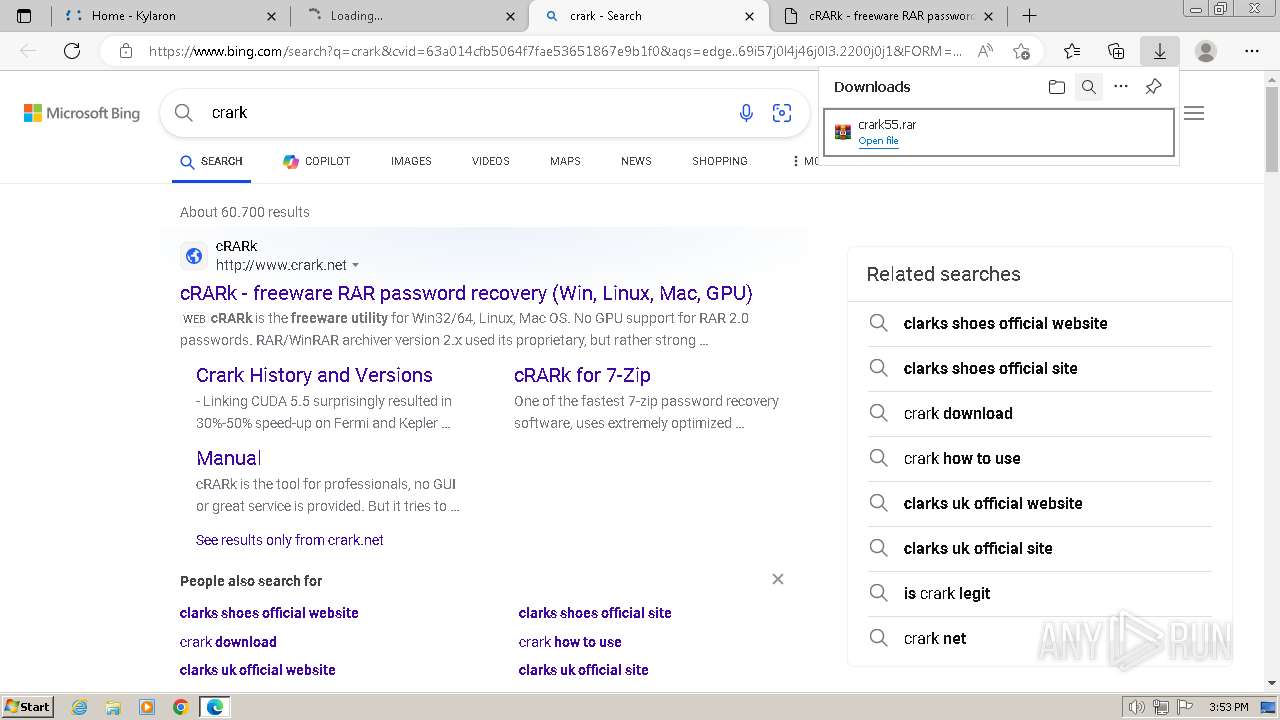Select the IMAGES search tab

point(411,161)
